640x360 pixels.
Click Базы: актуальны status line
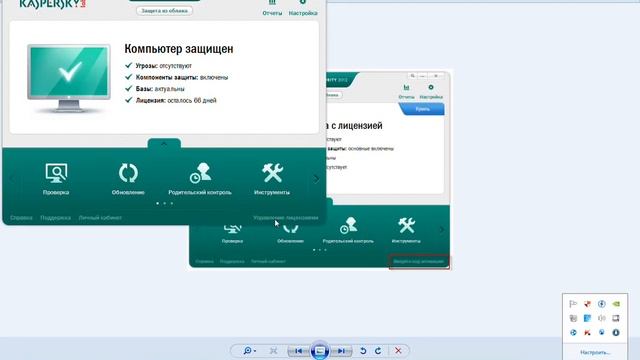[x=155, y=89]
